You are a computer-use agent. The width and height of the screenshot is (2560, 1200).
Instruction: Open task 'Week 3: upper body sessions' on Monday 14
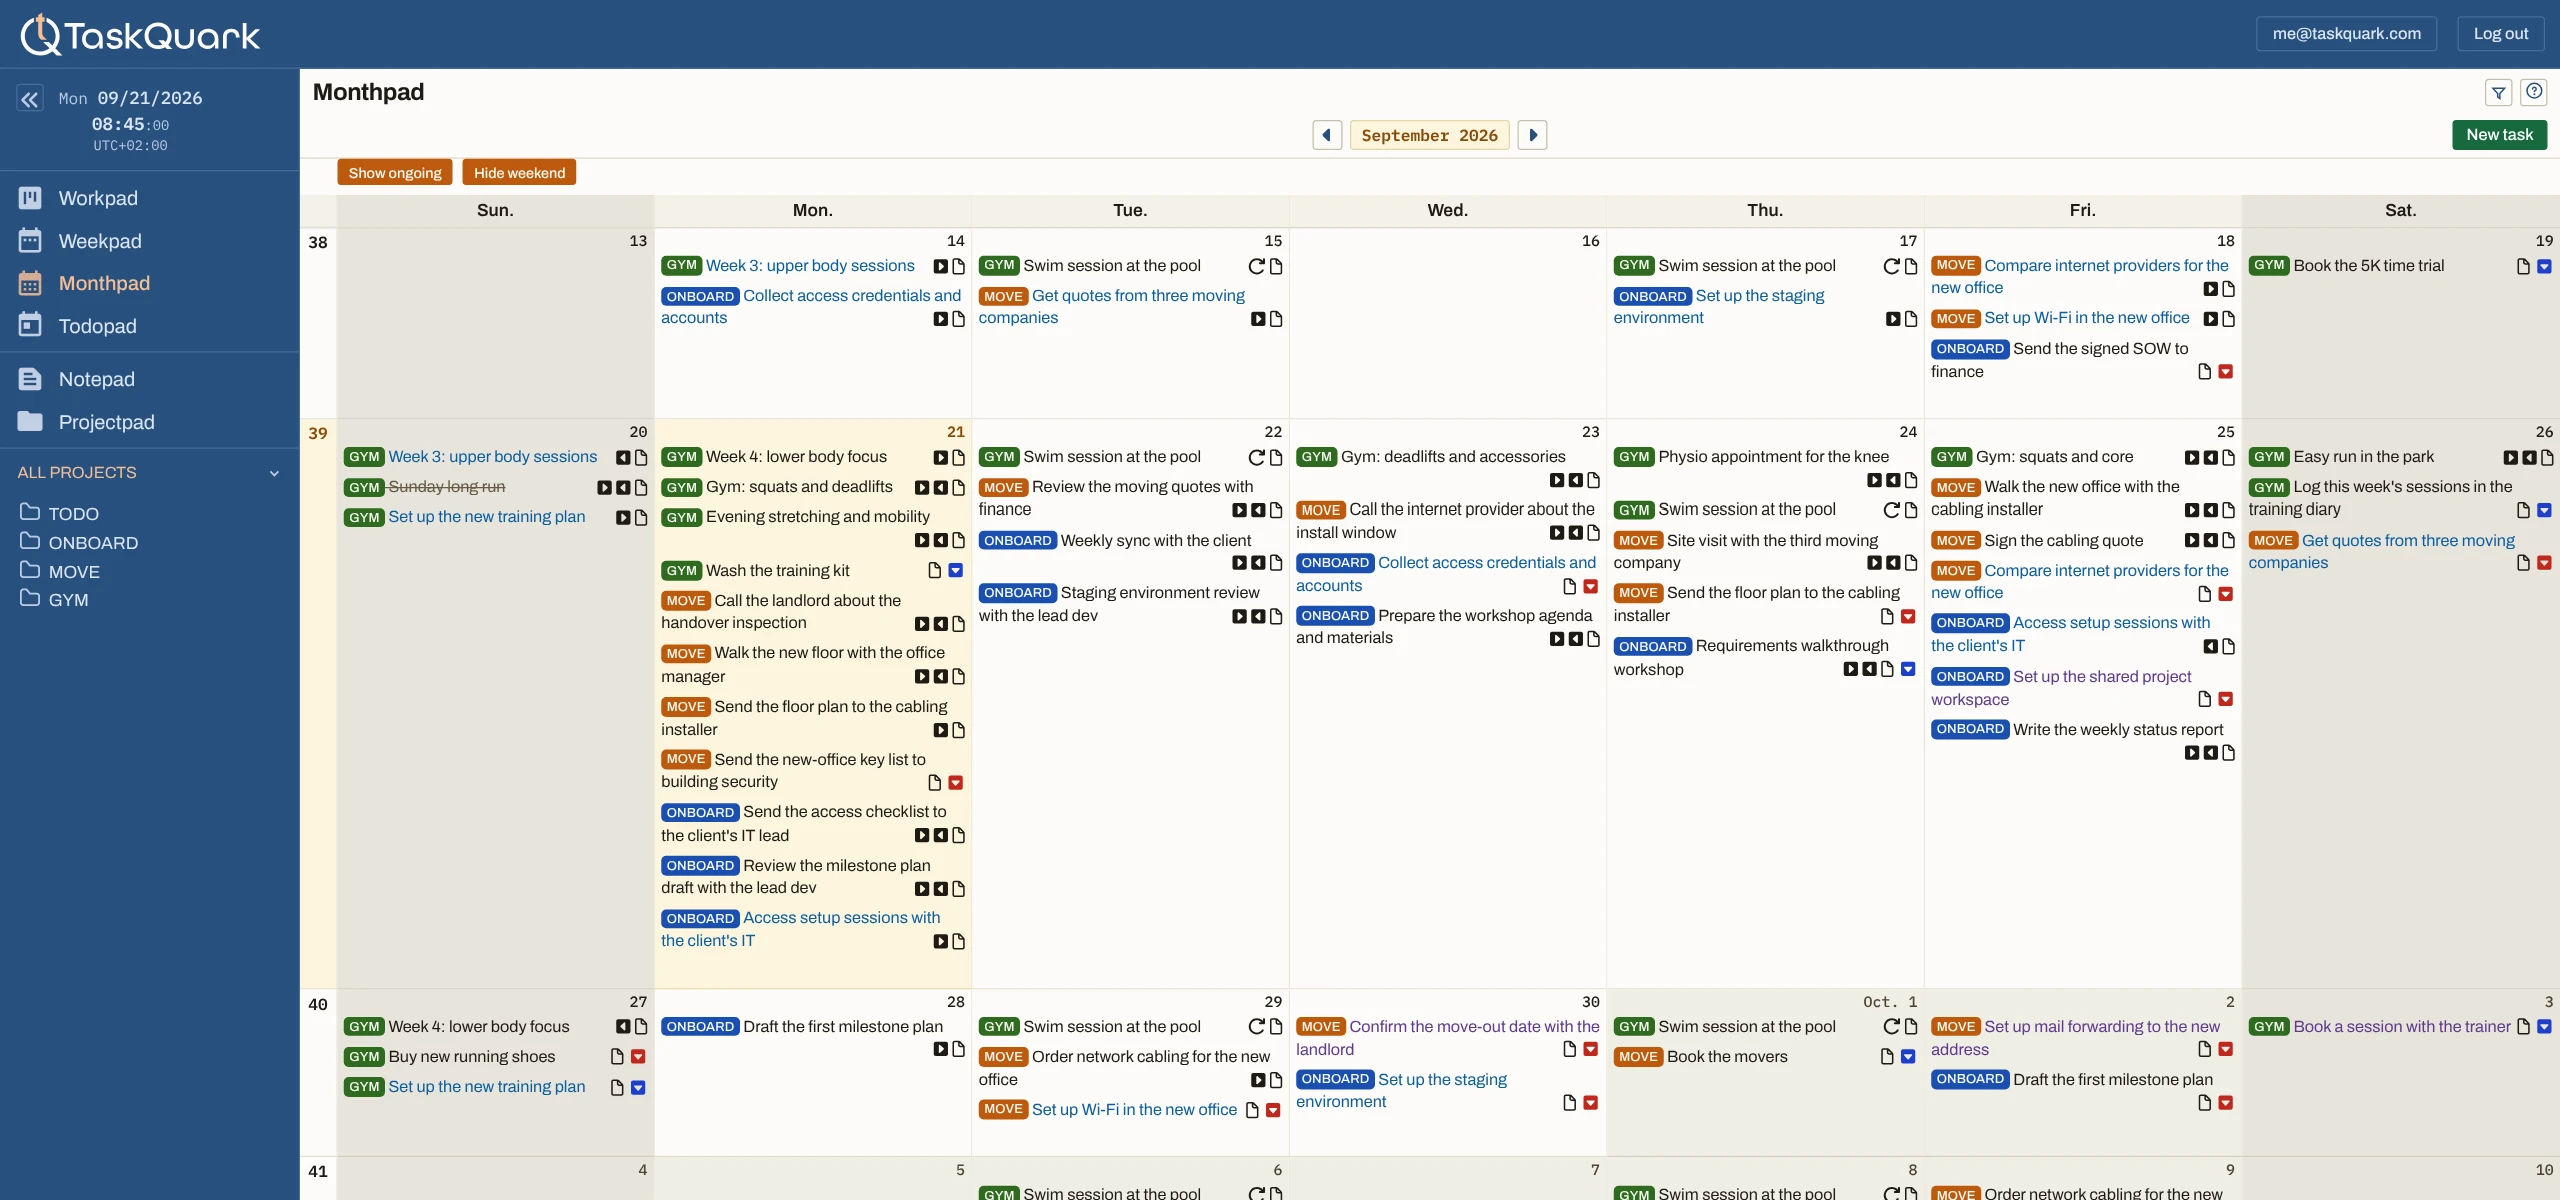810,265
